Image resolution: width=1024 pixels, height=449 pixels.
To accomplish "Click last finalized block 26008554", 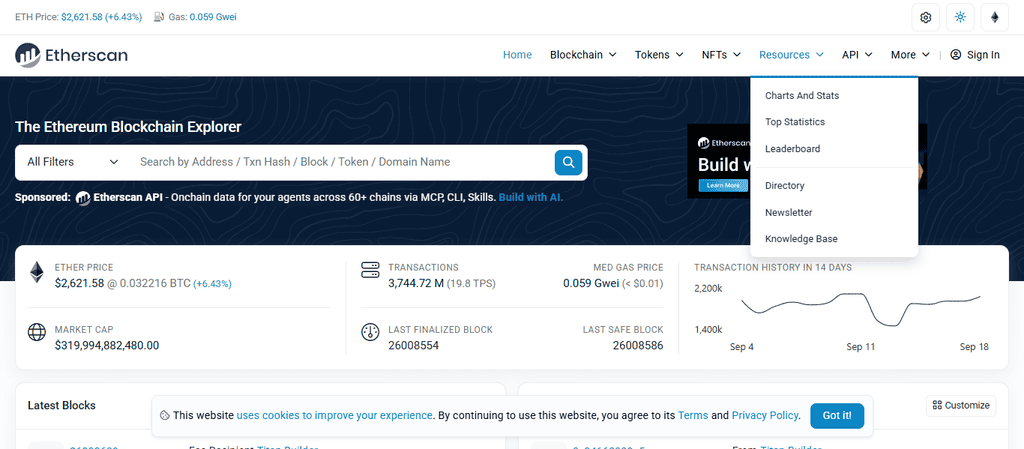I will 413,345.
